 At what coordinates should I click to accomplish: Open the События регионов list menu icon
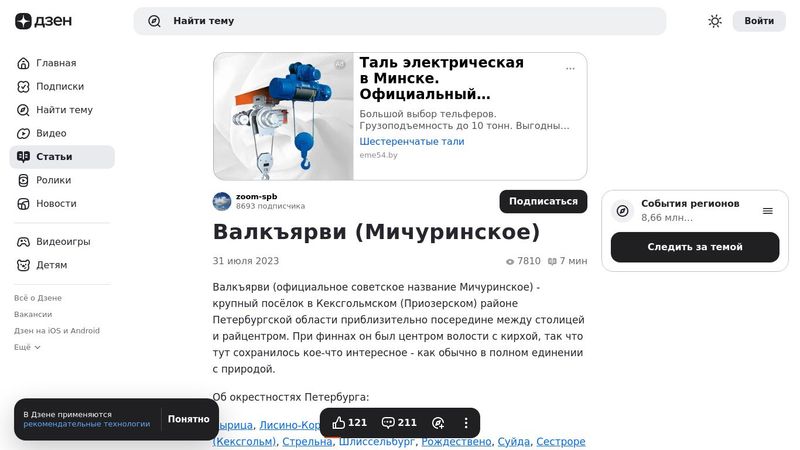point(767,211)
